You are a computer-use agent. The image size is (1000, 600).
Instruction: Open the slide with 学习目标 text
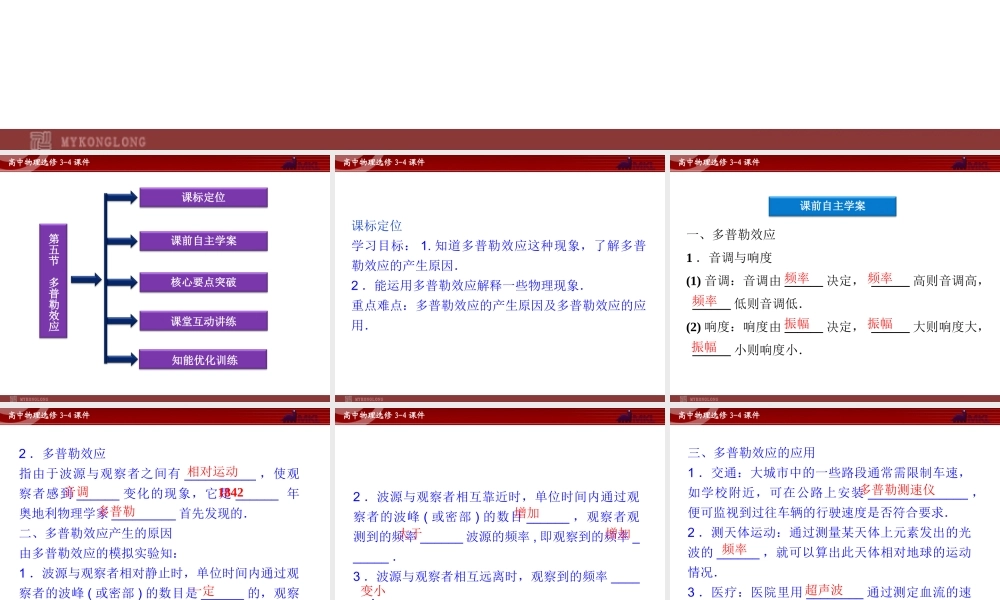point(499,275)
